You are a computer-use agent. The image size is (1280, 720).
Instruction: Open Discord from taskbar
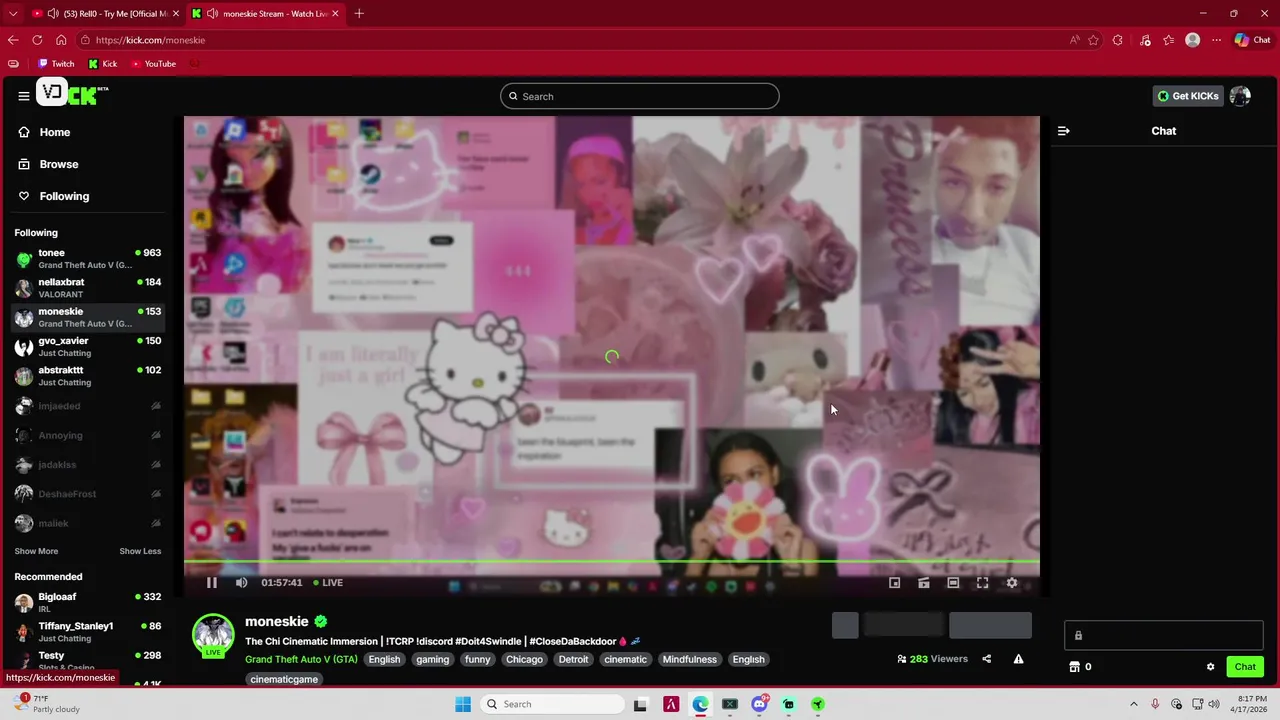759,704
